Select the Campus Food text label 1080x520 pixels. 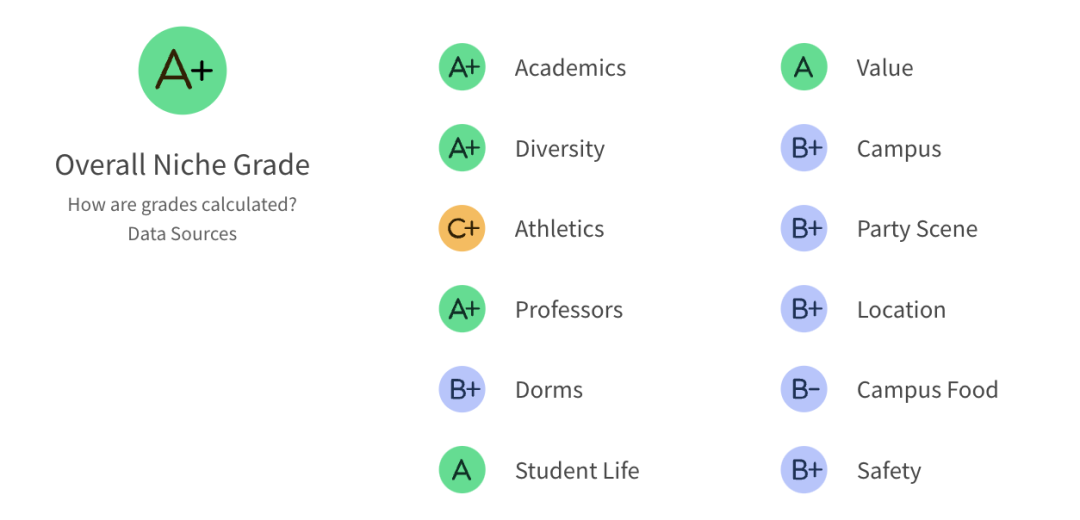(927, 390)
